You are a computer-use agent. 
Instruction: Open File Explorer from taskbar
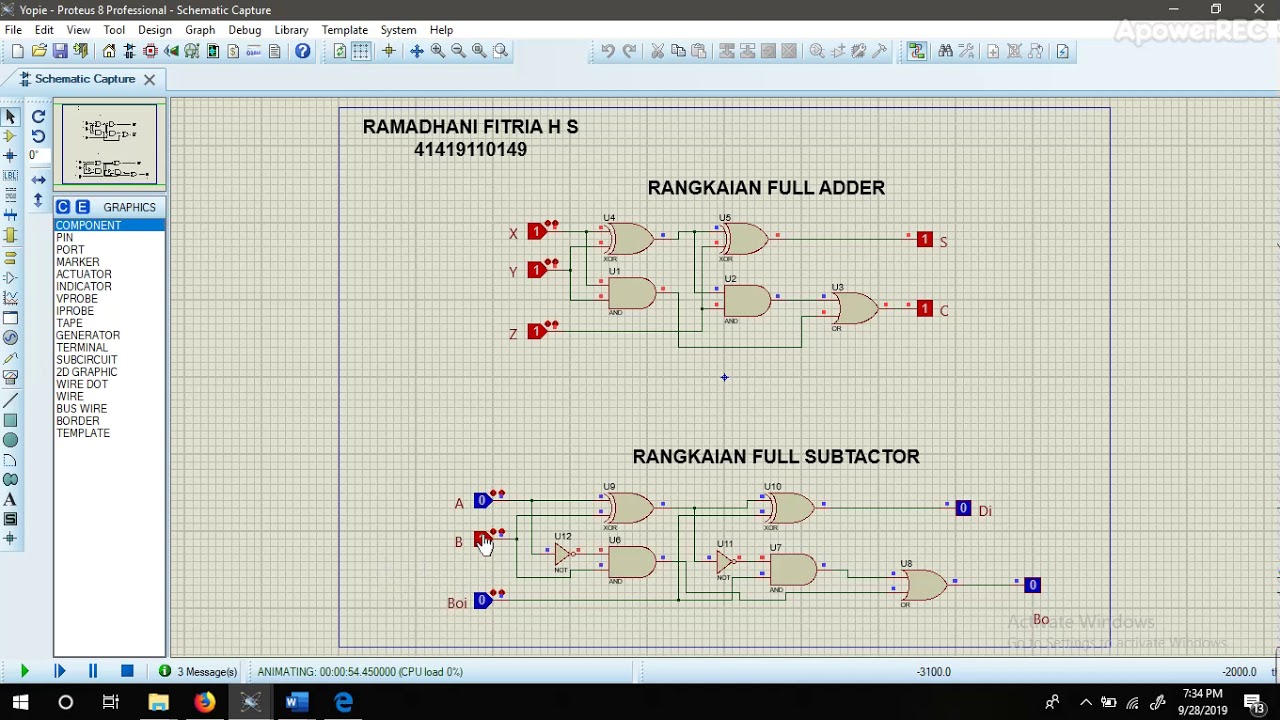158,702
